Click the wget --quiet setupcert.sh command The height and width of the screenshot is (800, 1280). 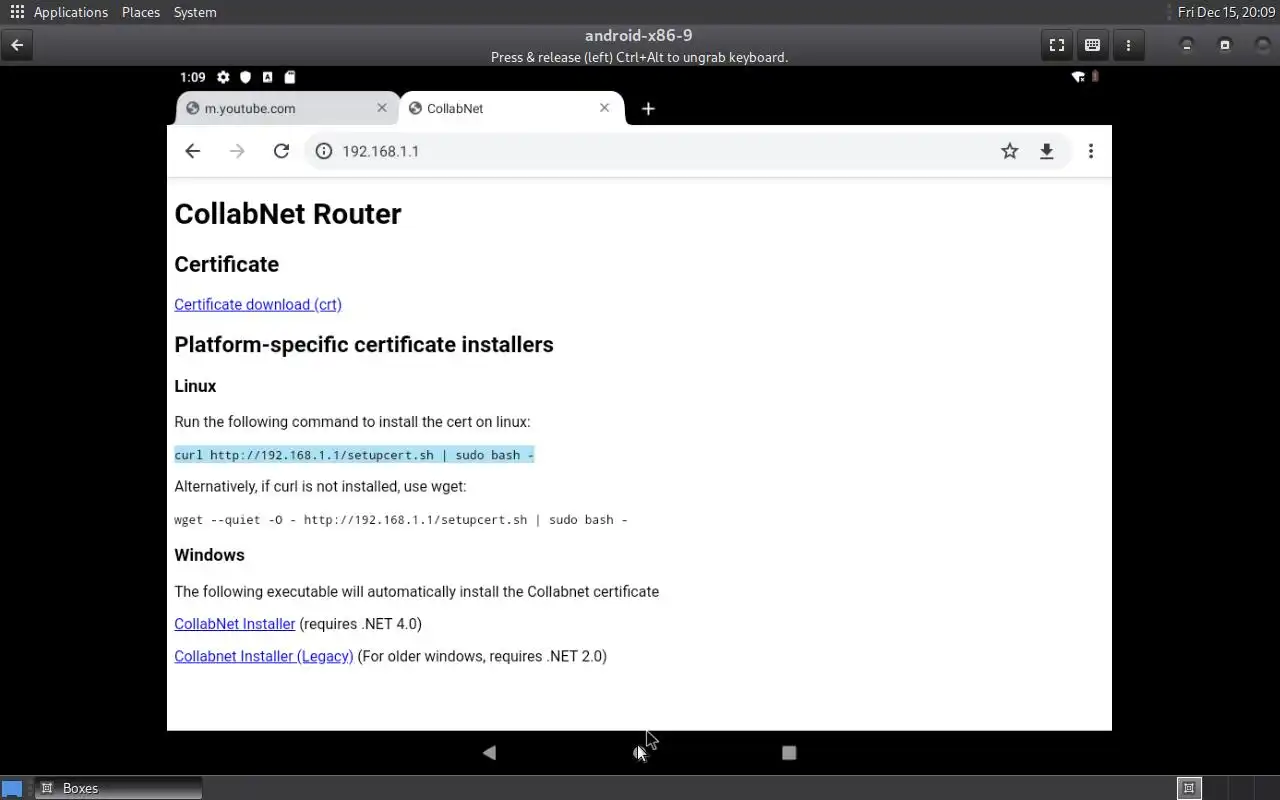coord(401,520)
